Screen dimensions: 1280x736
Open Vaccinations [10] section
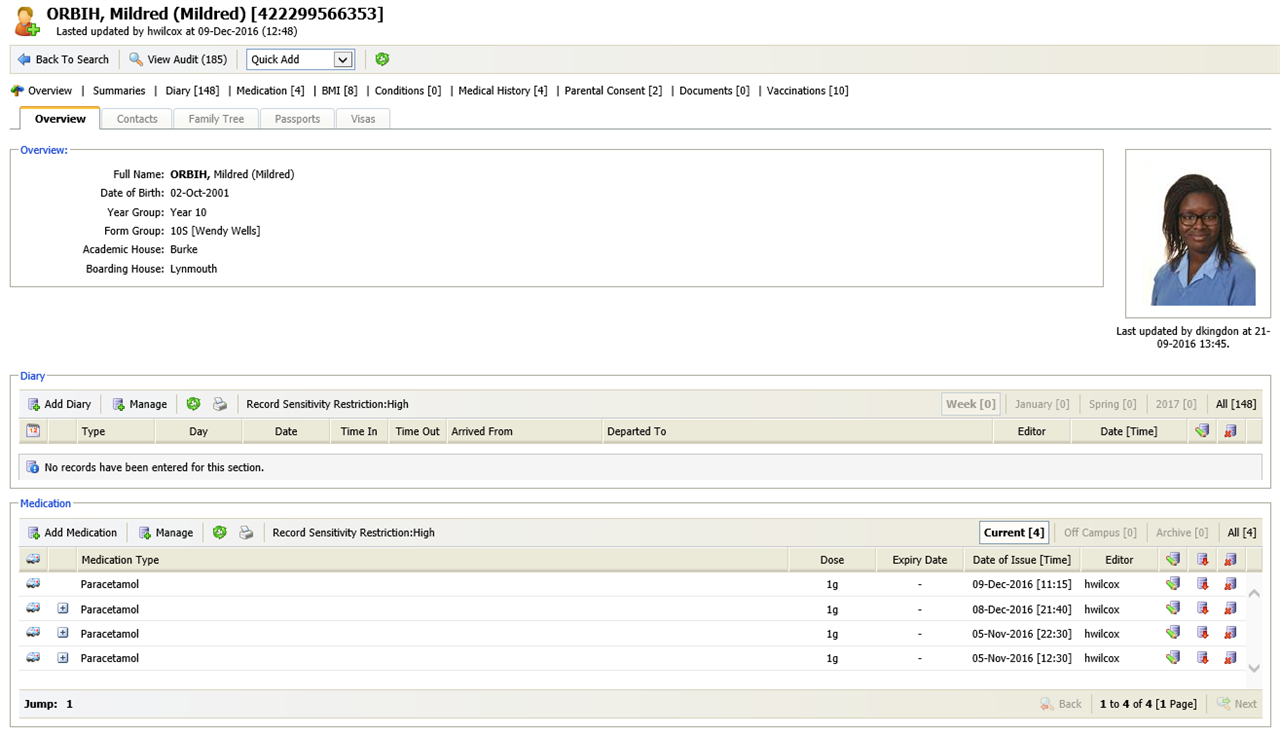point(807,90)
